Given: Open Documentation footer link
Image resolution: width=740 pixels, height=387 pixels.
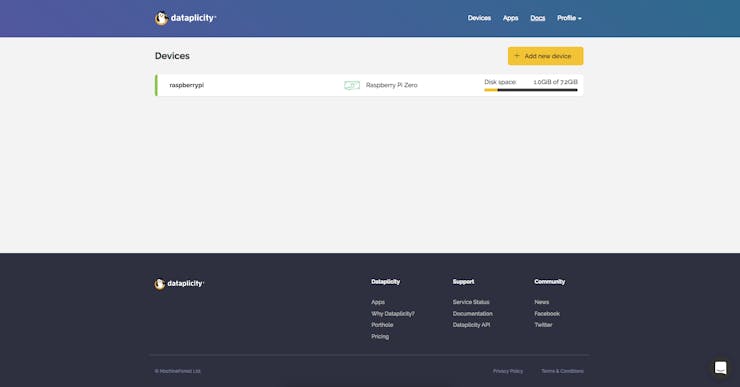Looking at the screenshot, I should click(x=472, y=313).
